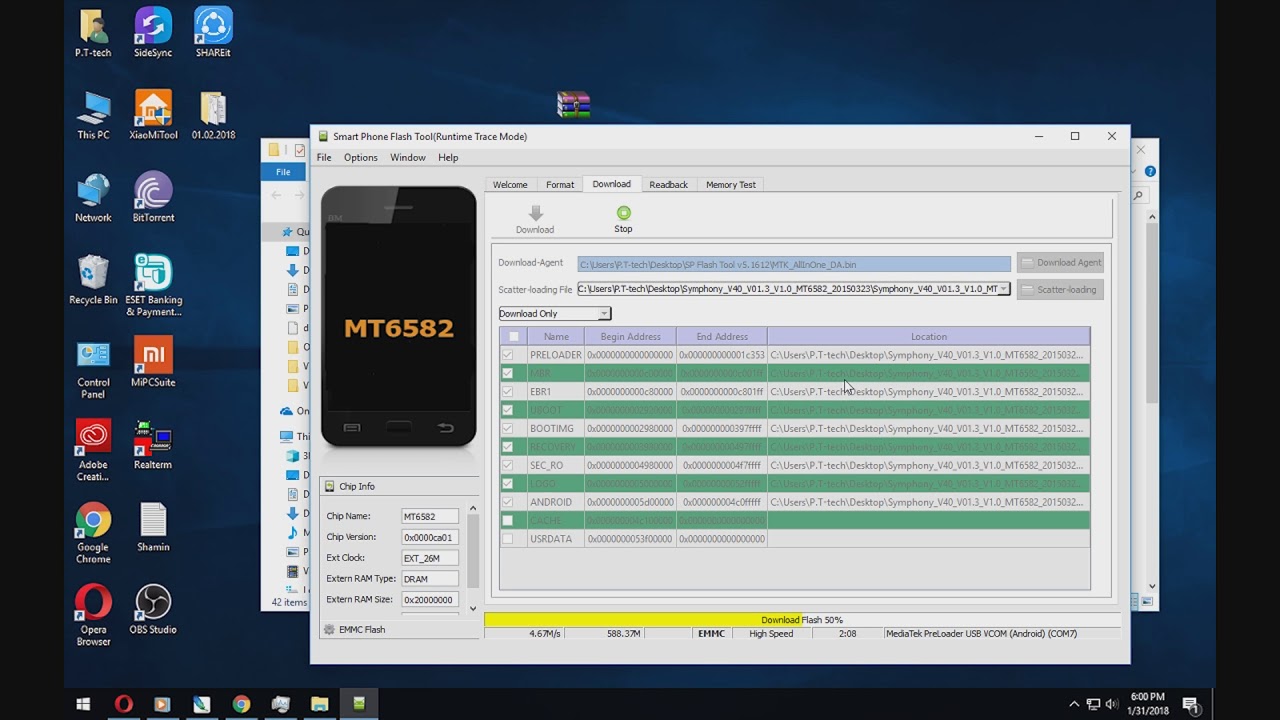This screenshot has height=720, width=1280.
Task: Open the Help menu
Action: pos(448,158)
